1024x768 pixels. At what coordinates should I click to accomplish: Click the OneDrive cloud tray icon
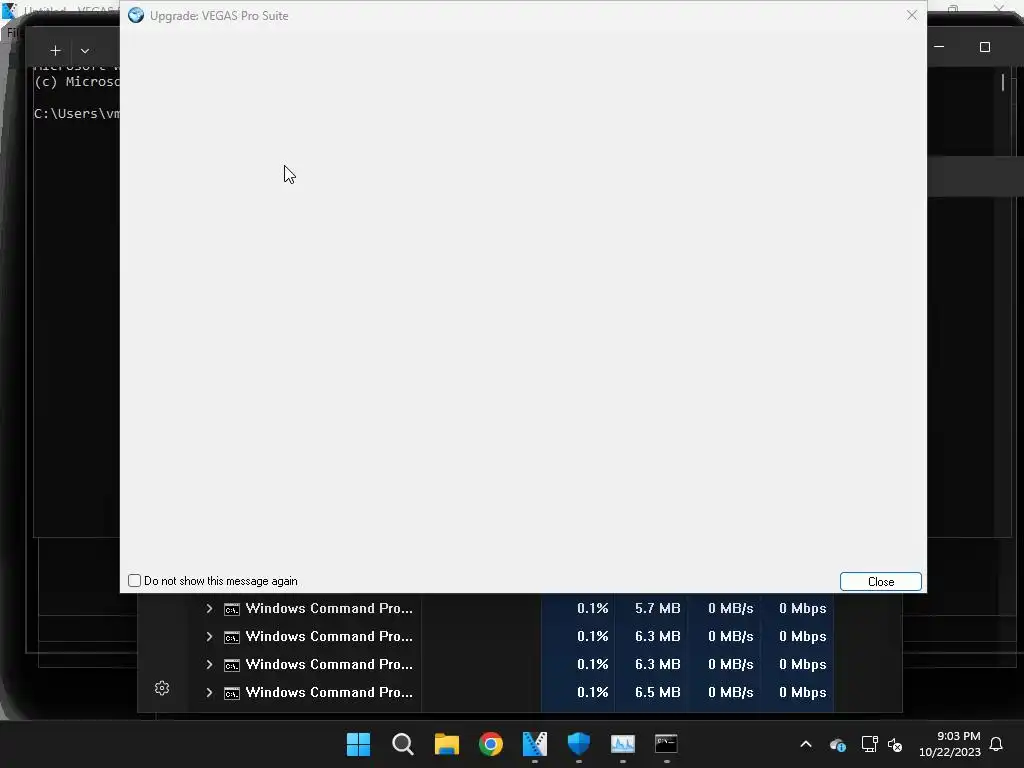point(838,744)
